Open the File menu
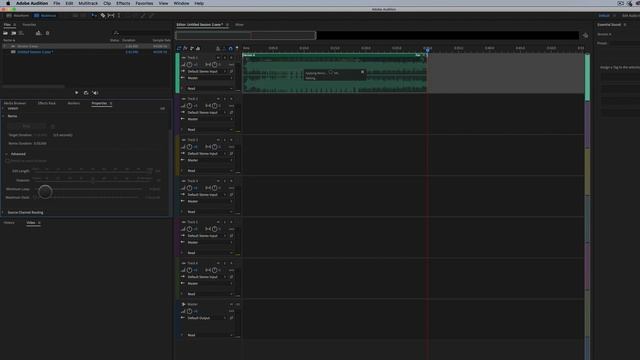 pos(57,3)
